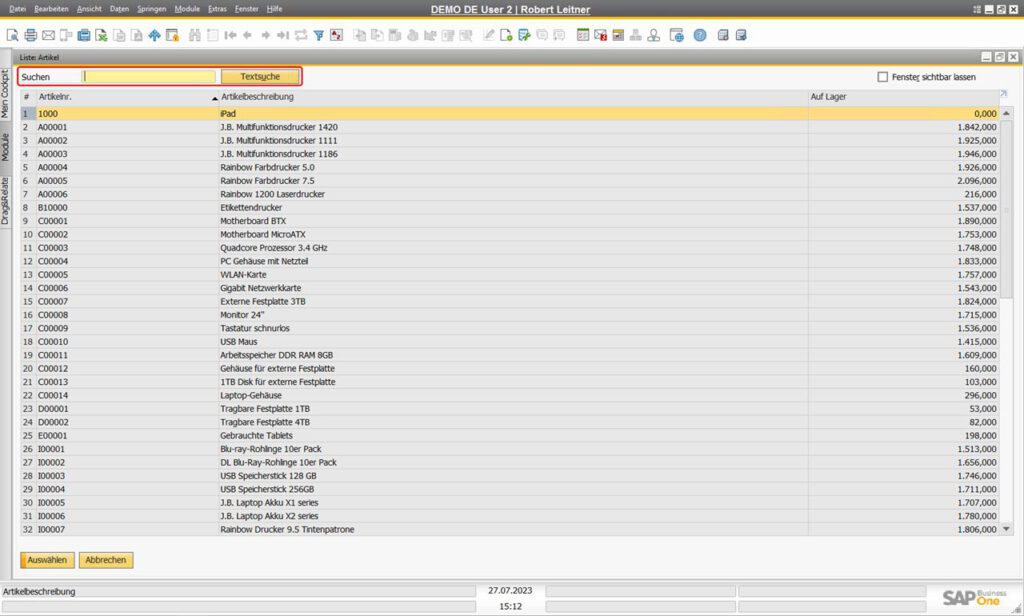
Task: Click the Abbrechen button
Action: (106, 560)
